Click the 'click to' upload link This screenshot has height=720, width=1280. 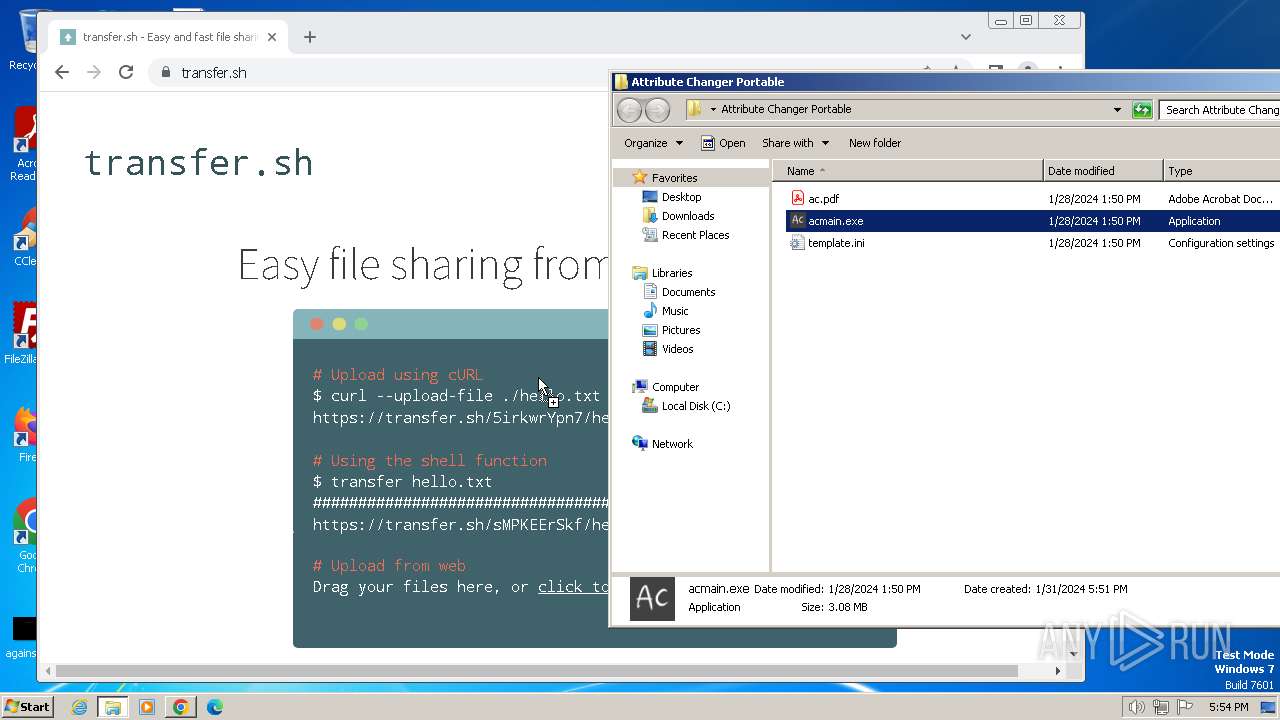pos(573,587)
